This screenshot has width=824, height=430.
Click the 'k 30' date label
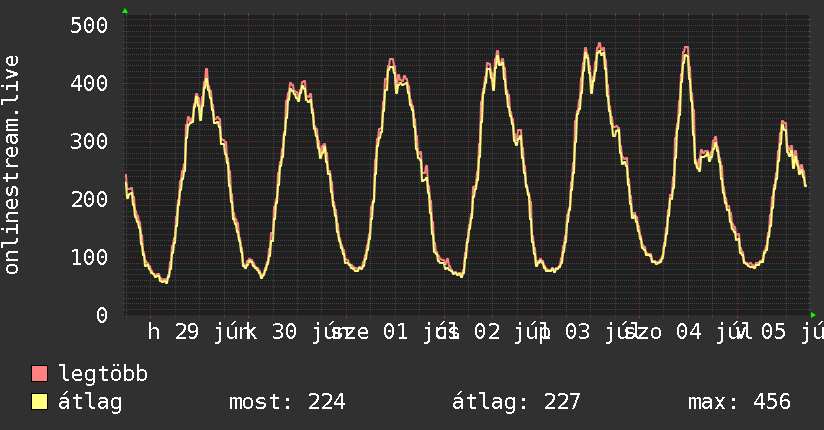271,332
